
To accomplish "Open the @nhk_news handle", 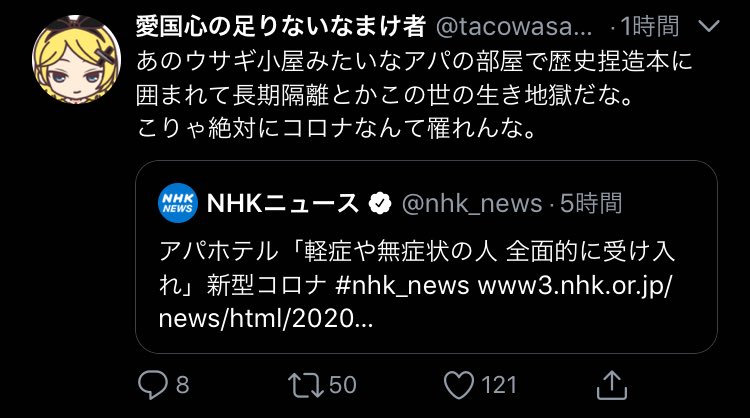I will (x=472, y=204).
